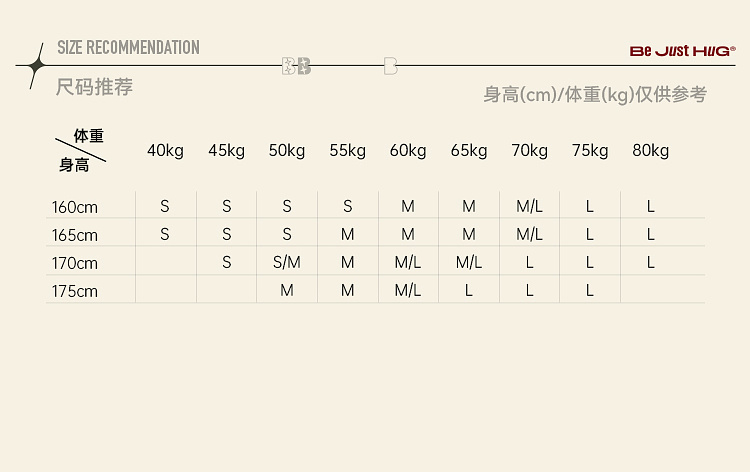Click the L cell for 175cm at 75kg
Screen dimensions: 750x472
click(590, 290)
